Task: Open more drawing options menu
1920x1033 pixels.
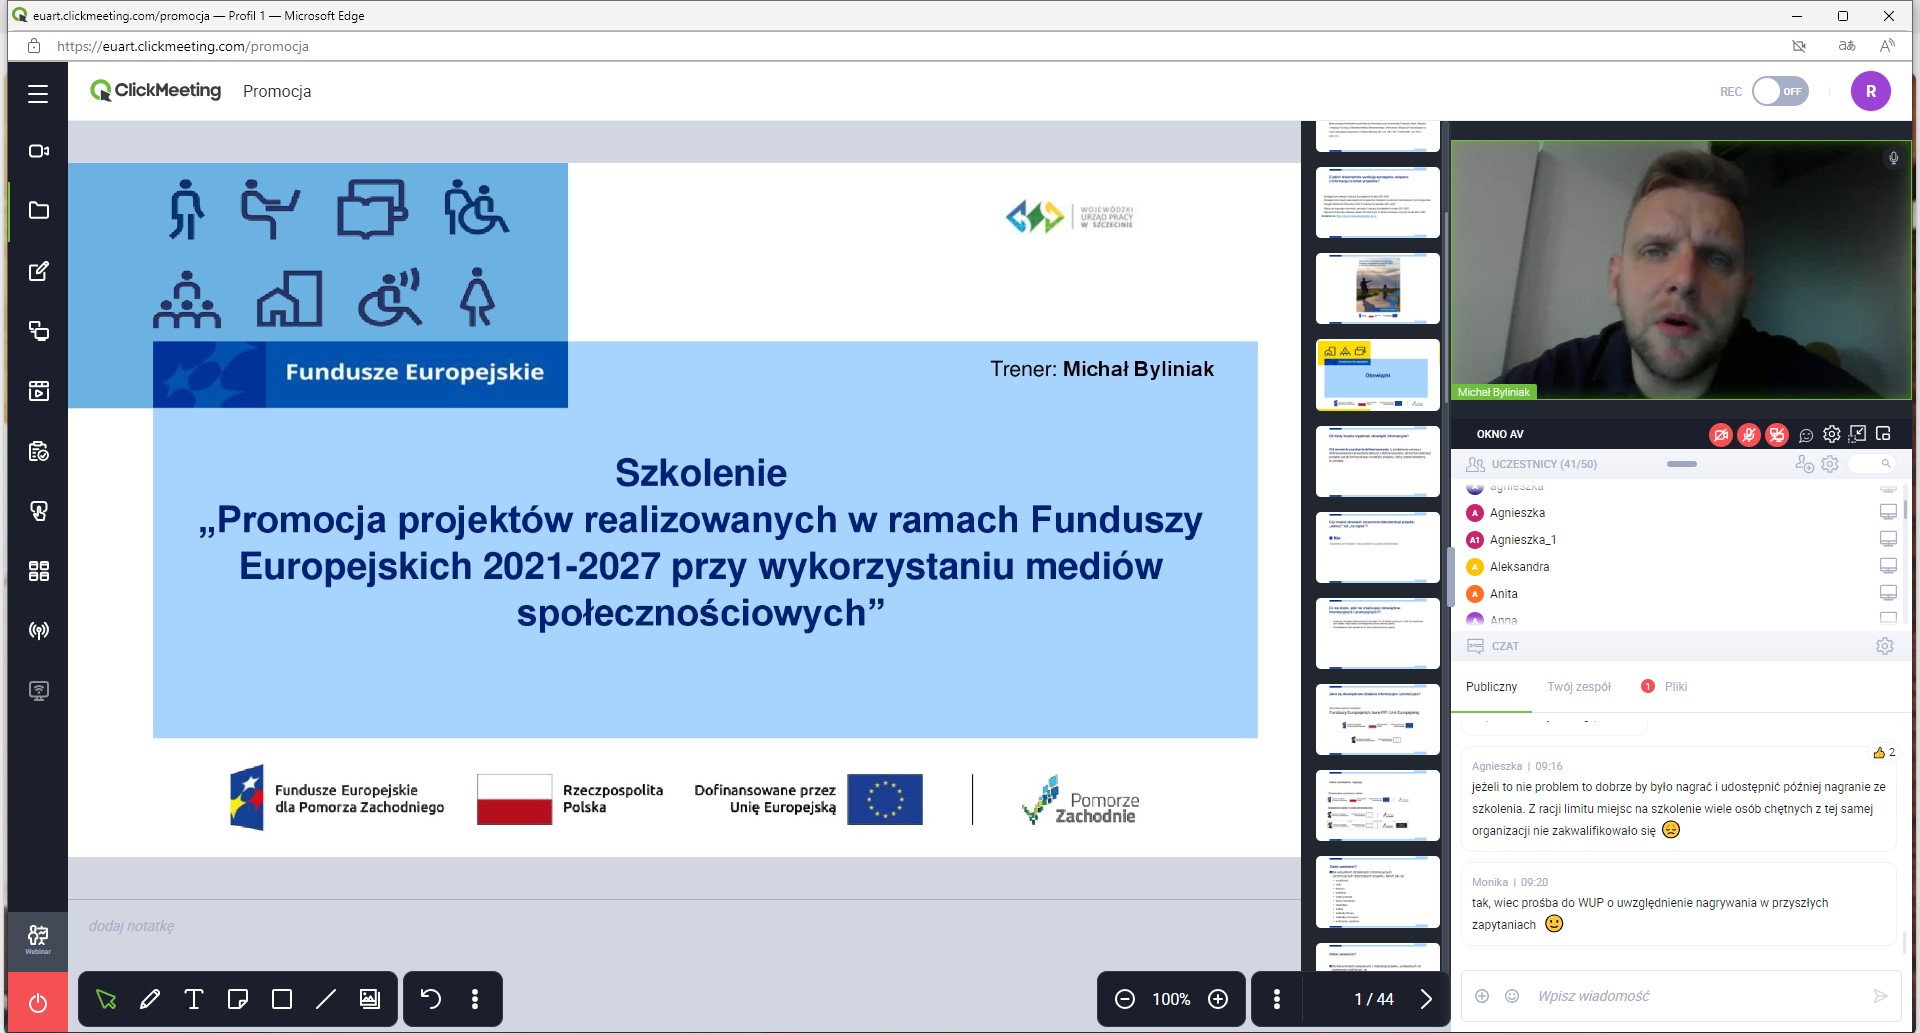Action: point(475,999)
